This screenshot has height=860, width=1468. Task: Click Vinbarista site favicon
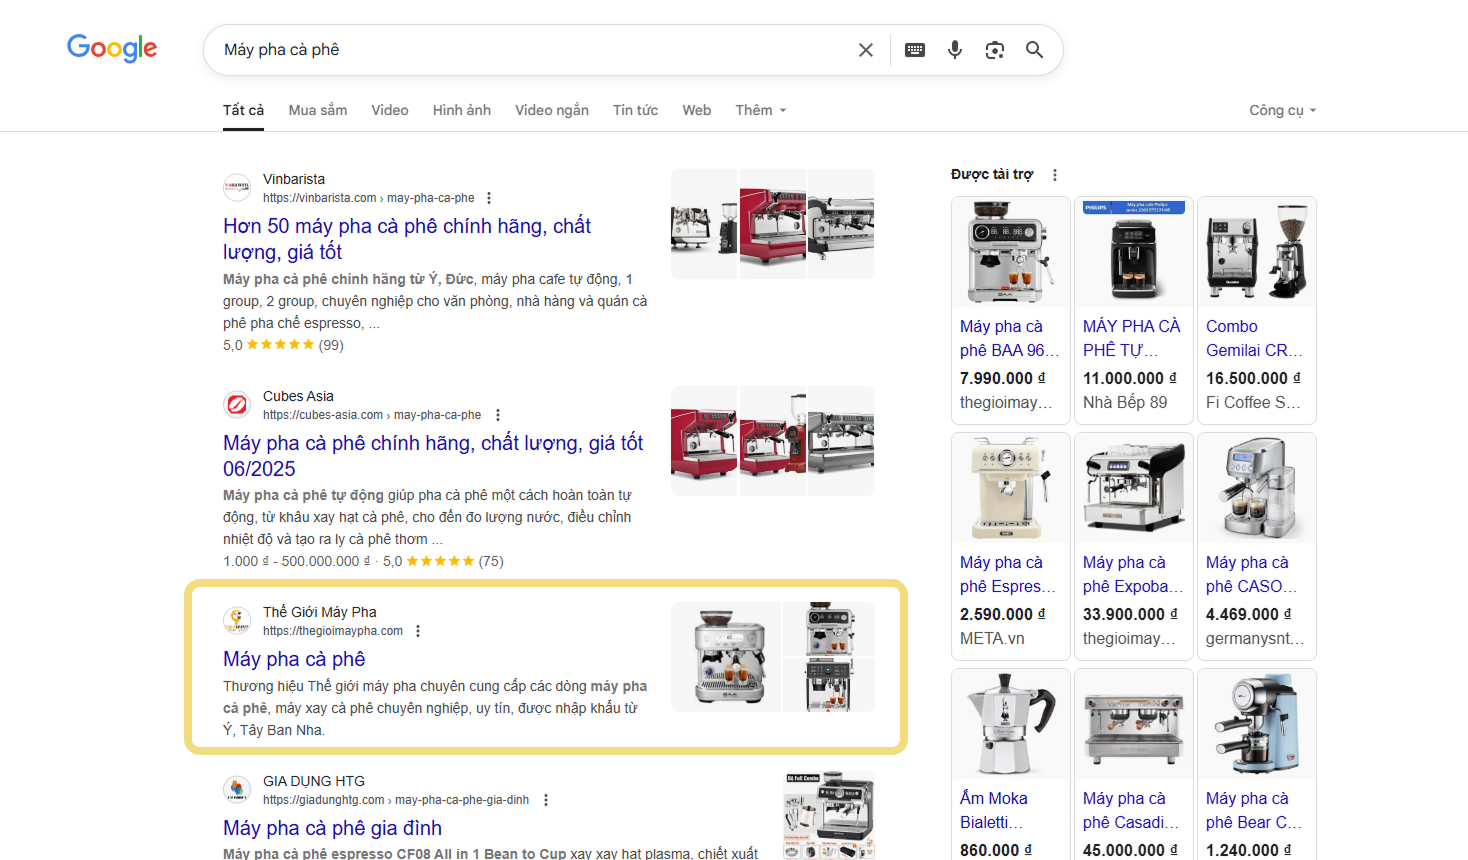point(237,187)
